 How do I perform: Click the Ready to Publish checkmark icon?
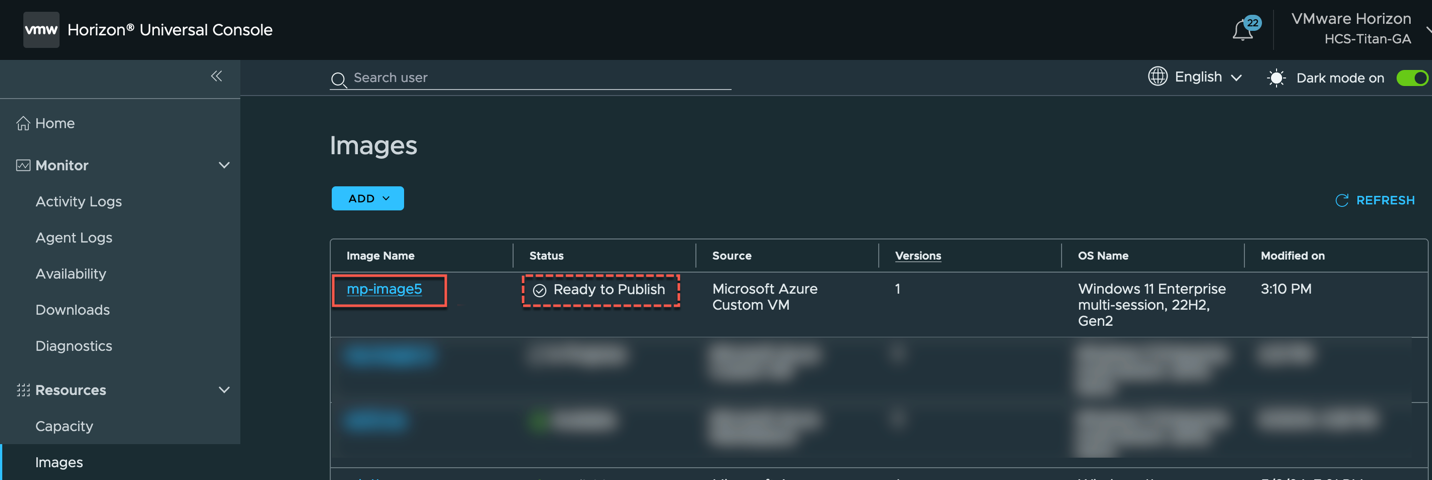(539, 290)
